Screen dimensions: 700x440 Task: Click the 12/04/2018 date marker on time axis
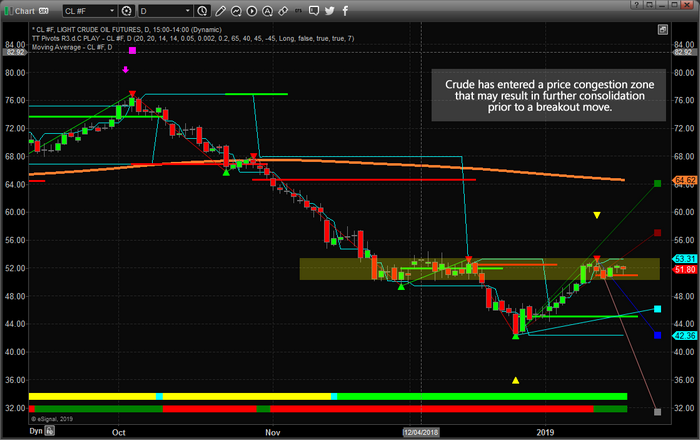tap(422, 431)
